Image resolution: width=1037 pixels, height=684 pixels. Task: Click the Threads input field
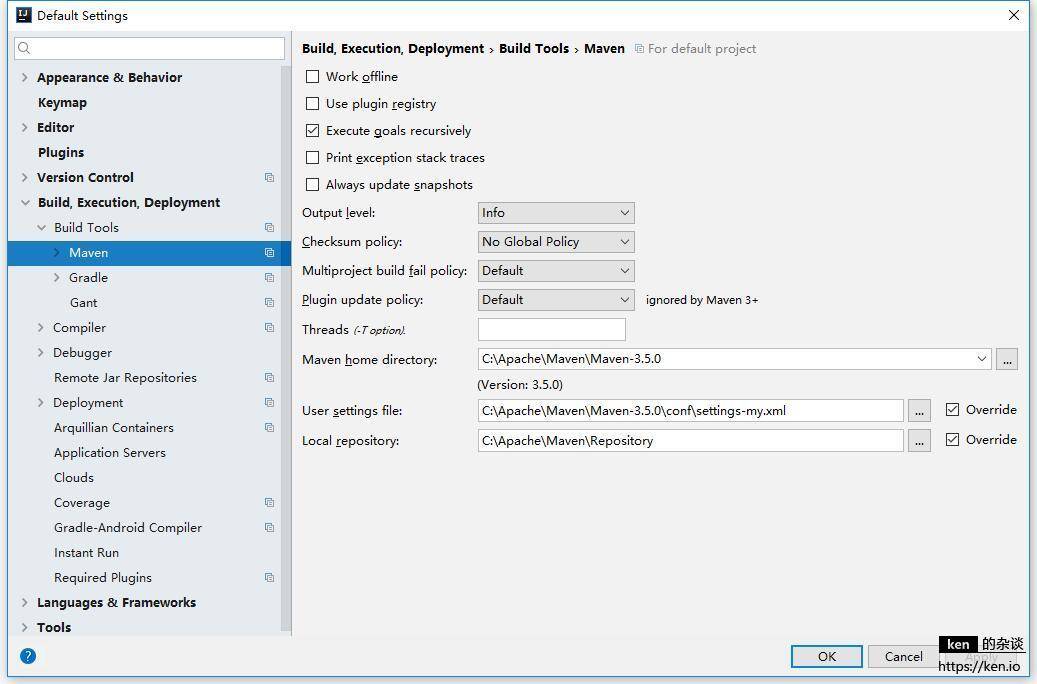click(x=552, y=329)
